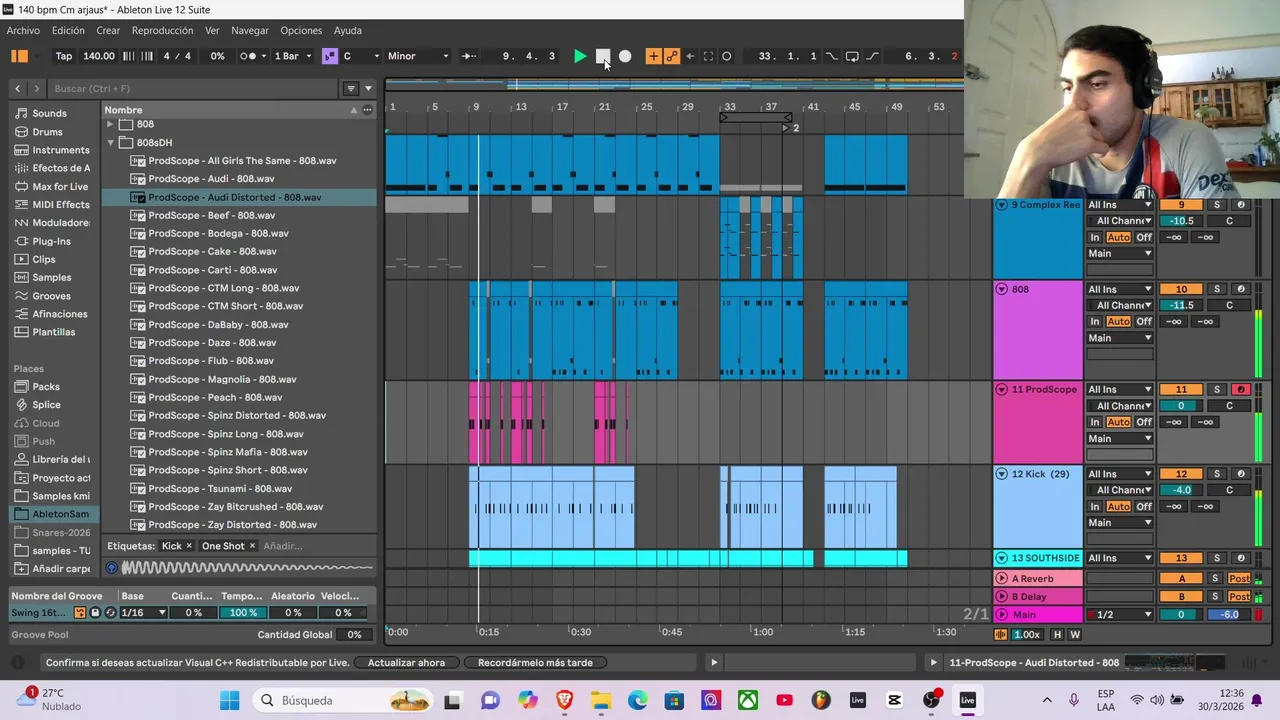Image resolution: width=1280 pixels, height=720 pixels.
Task: Click Recordármelo más tarde button
Action: pos(535,662)
